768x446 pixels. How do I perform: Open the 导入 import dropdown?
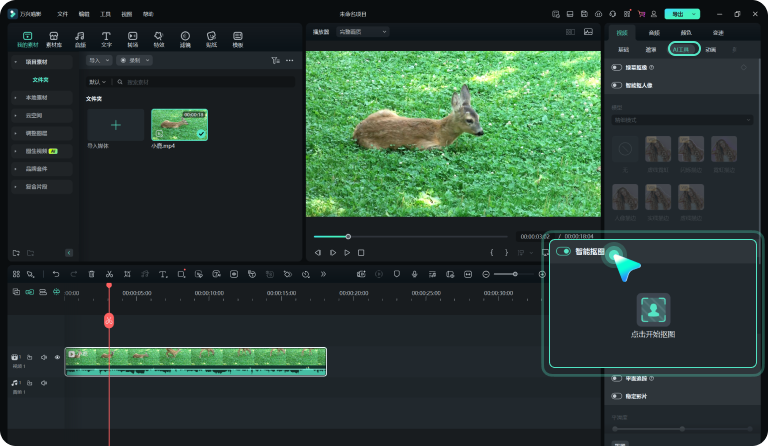tap(99, 60)
